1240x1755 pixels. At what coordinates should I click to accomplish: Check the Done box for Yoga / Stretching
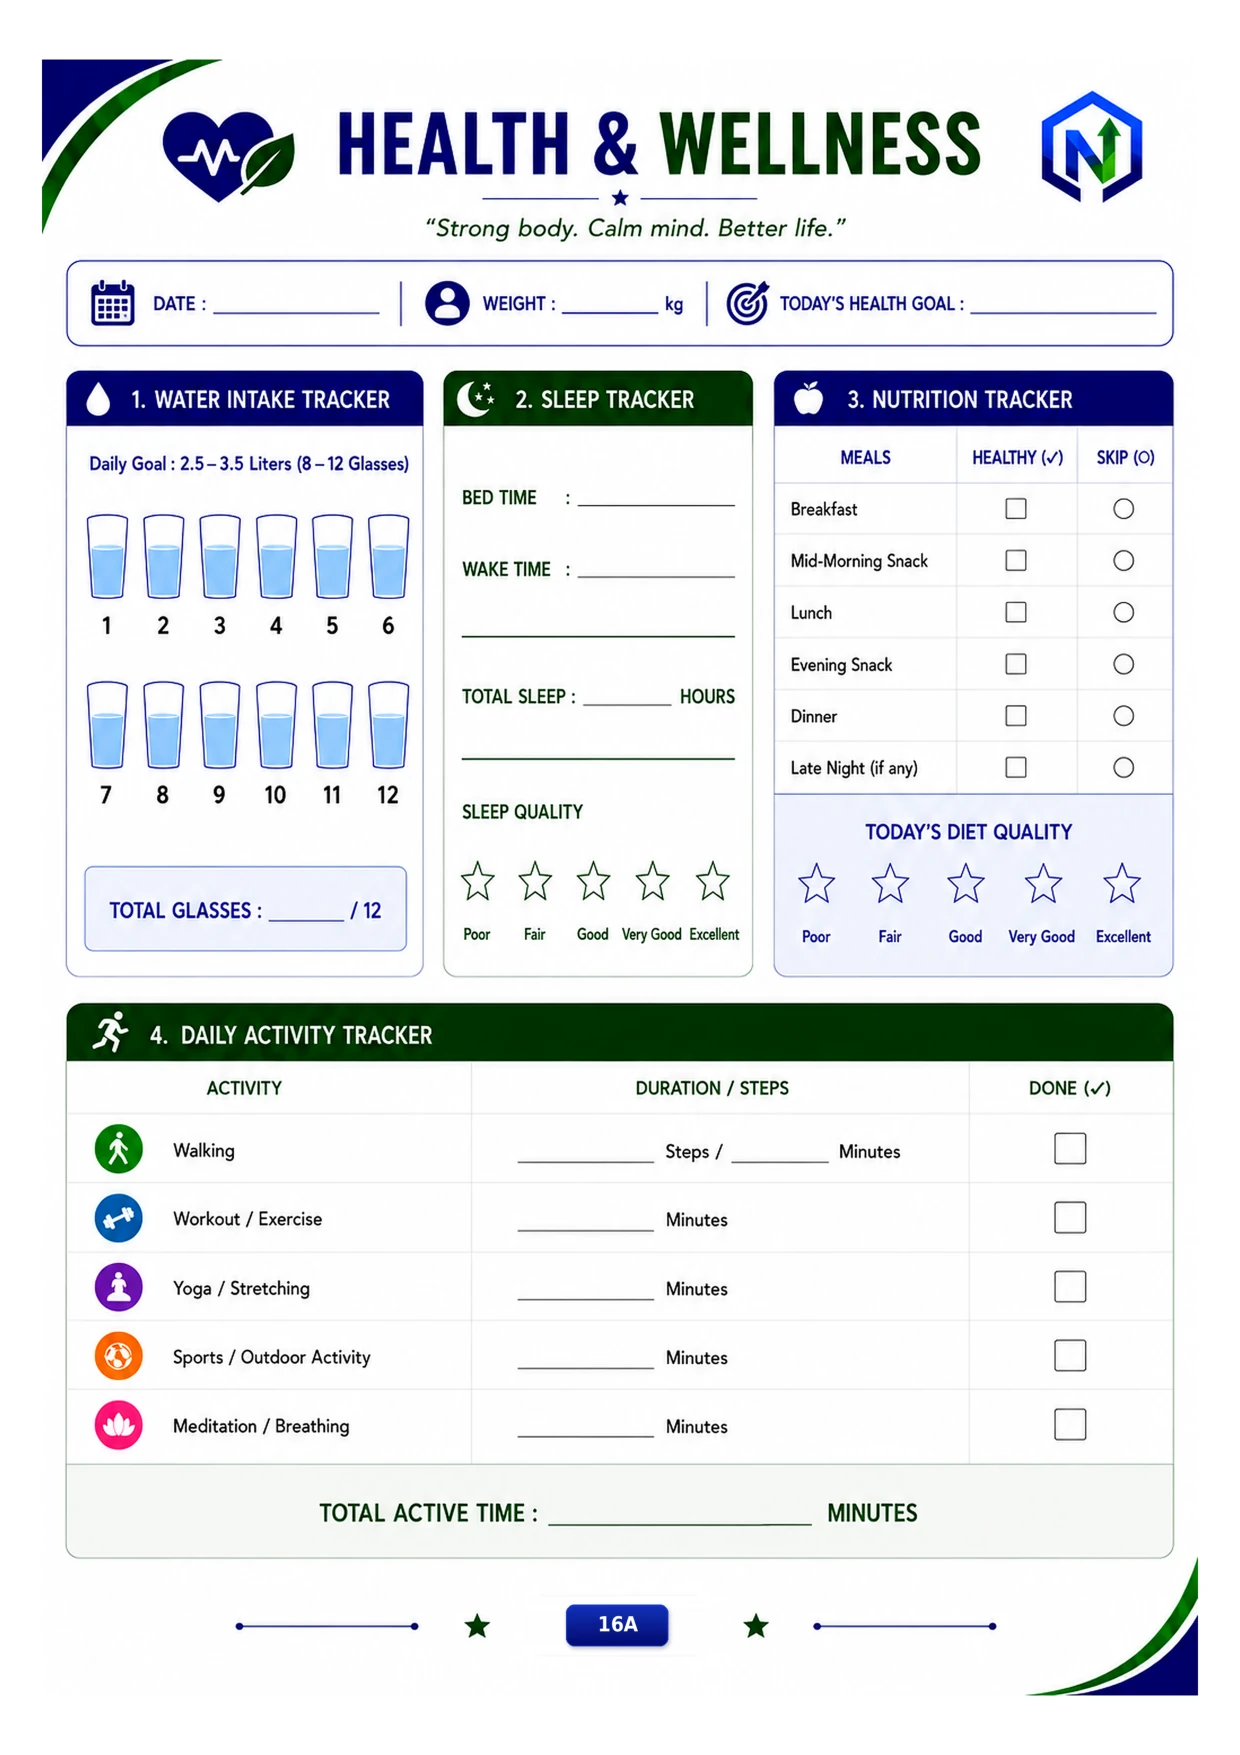click(1070, 1286)
